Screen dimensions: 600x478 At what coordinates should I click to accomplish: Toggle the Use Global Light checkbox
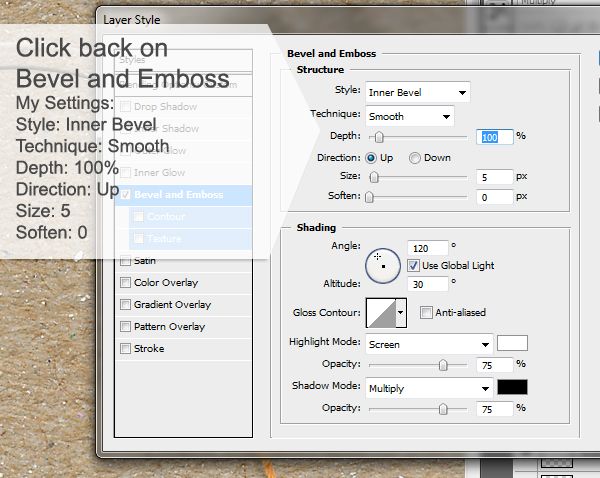pos(413,266)
